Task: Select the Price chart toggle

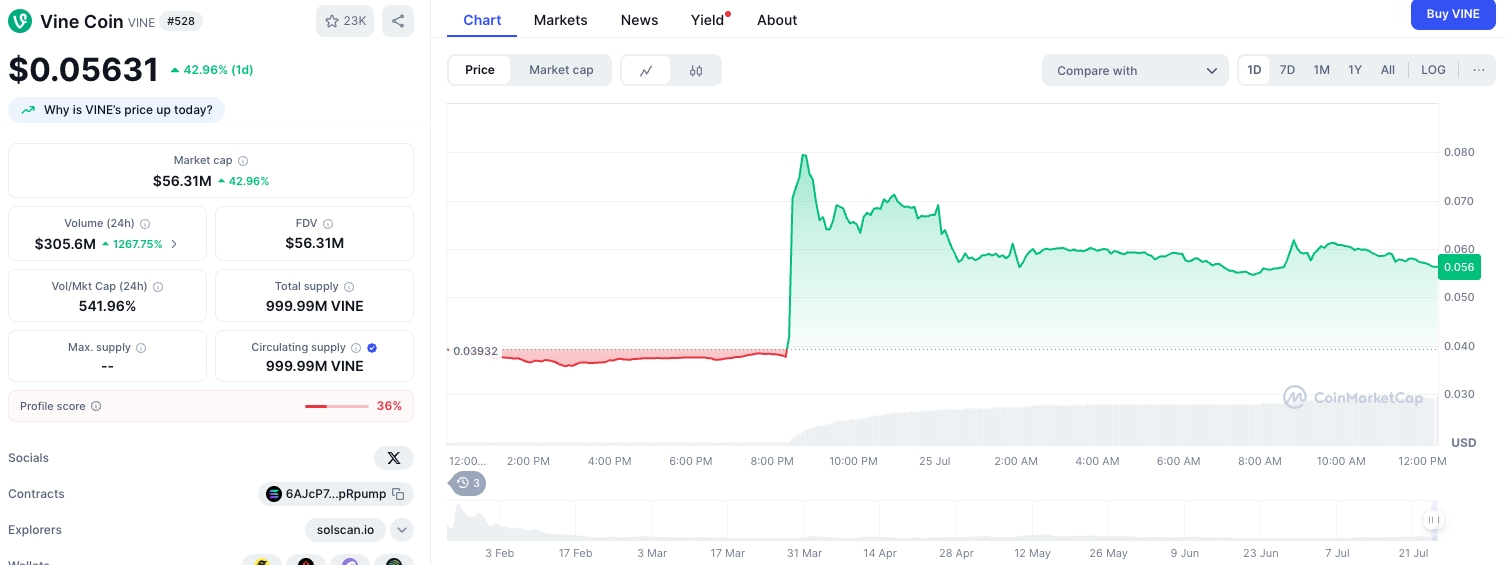Action: click(480, 70)
